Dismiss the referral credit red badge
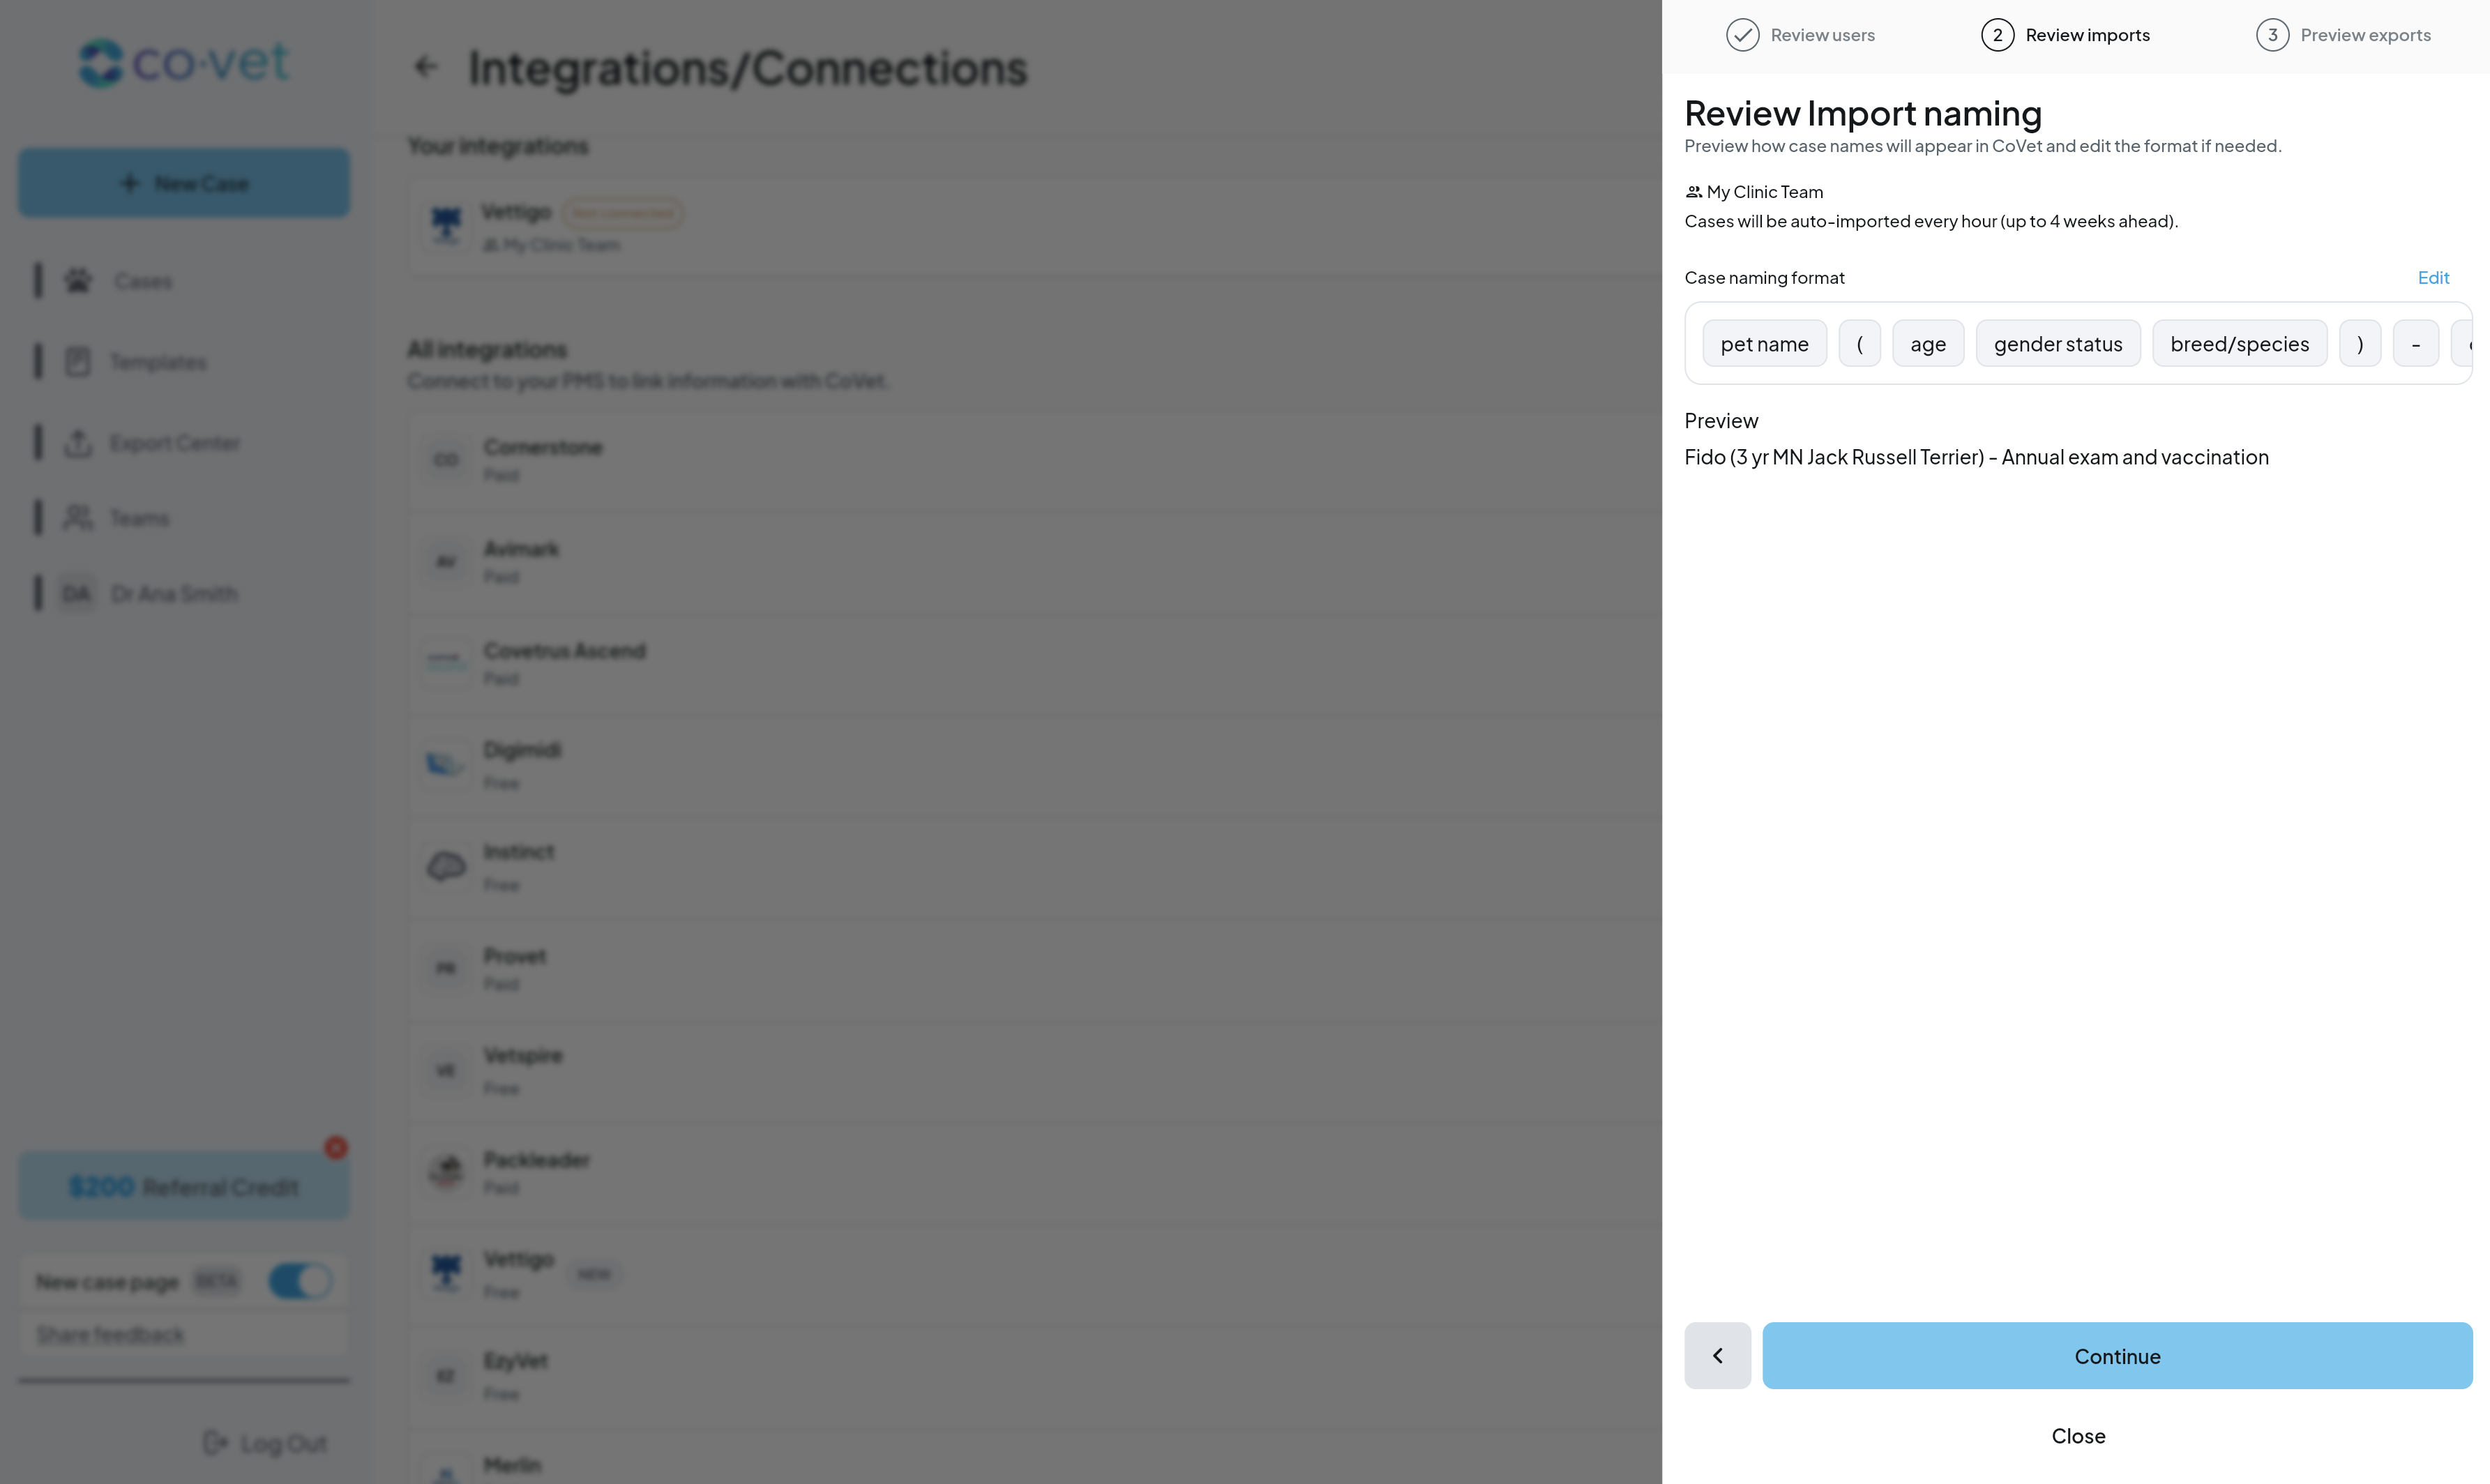 point(336,1147)
